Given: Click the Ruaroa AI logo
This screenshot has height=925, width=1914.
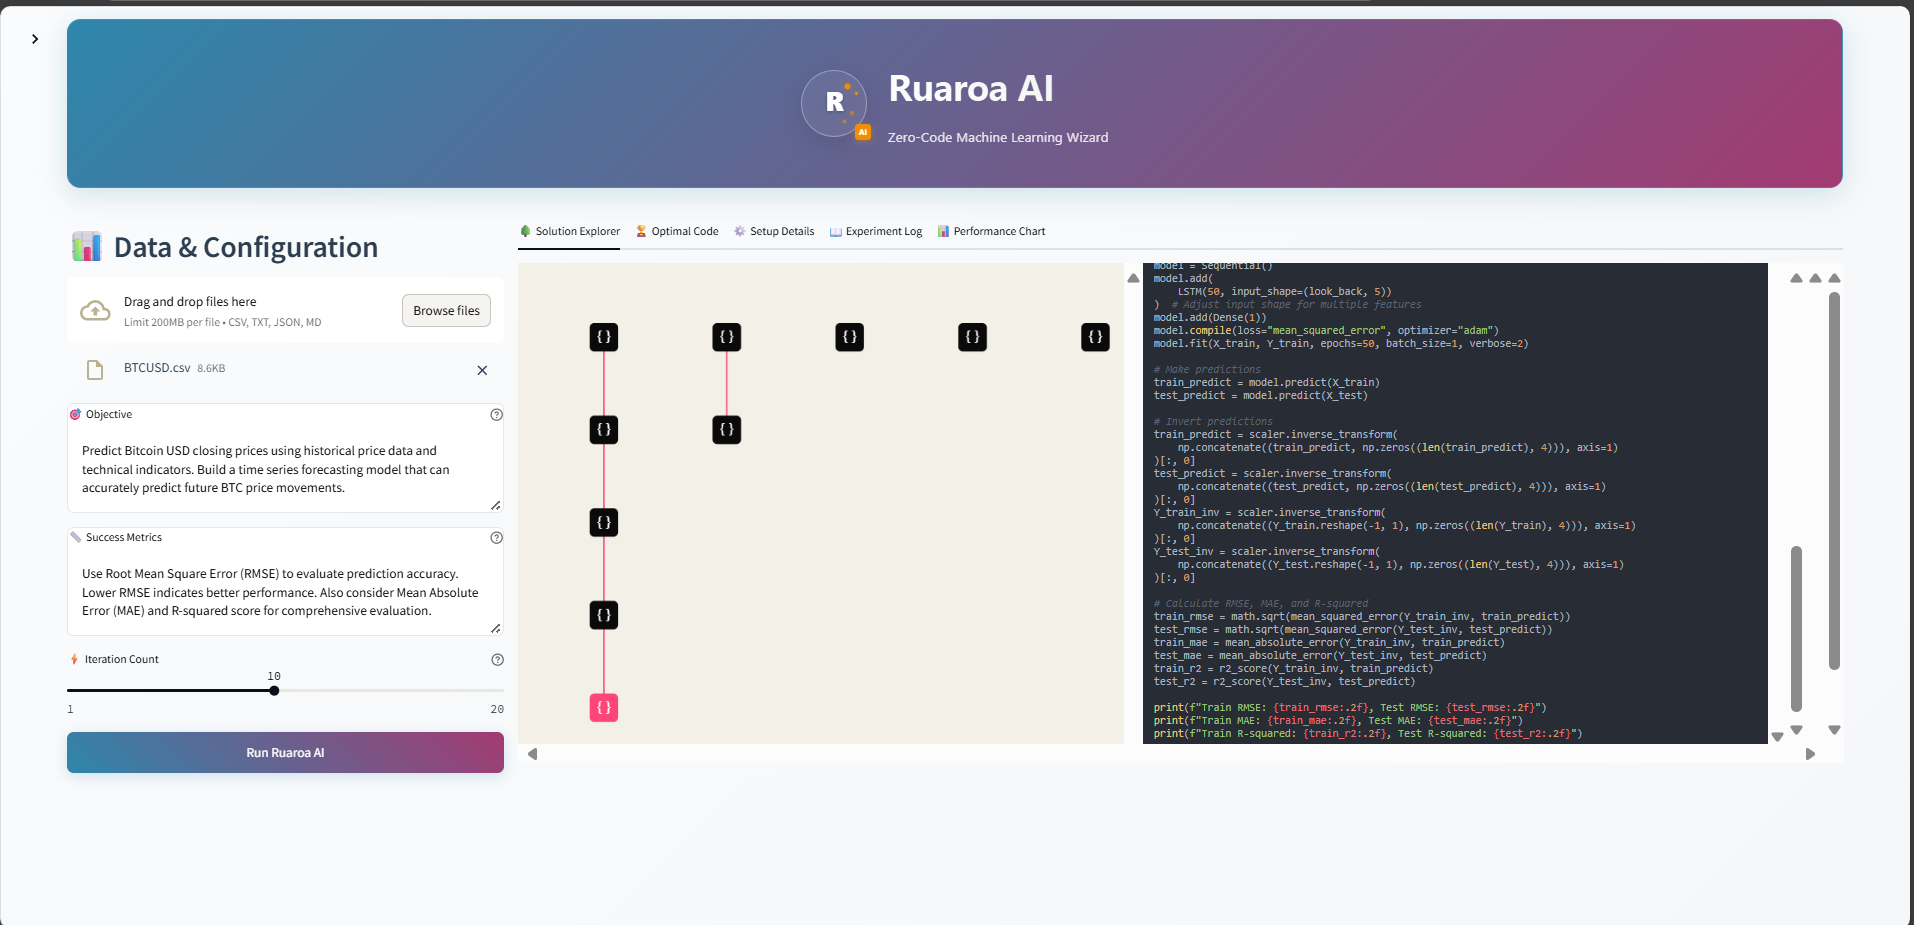Looking at the screenshot, I should point(835,103).
